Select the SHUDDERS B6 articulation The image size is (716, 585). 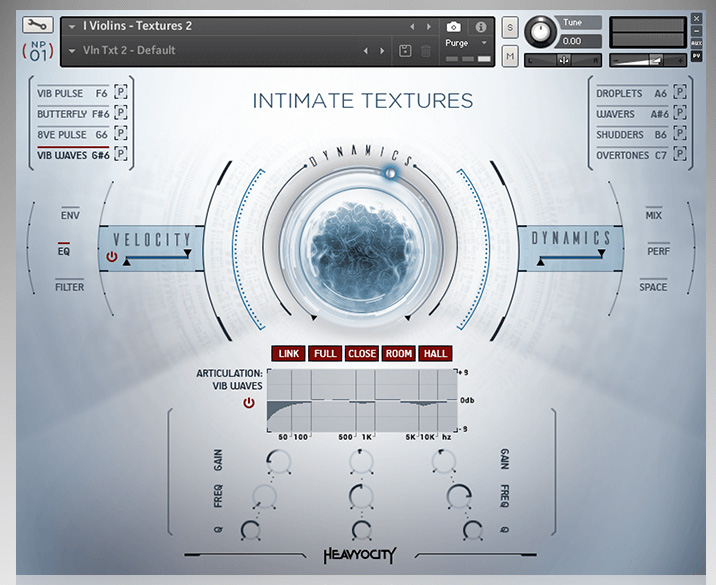(632, 135)
